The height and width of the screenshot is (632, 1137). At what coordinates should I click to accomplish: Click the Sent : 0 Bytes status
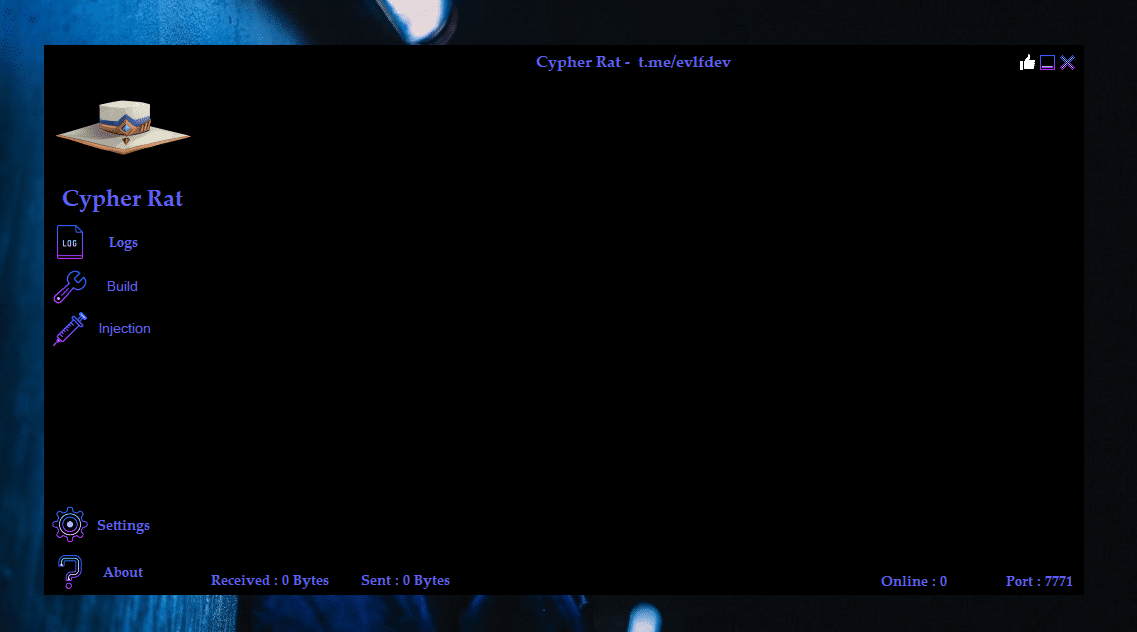(x=405, y=581)
